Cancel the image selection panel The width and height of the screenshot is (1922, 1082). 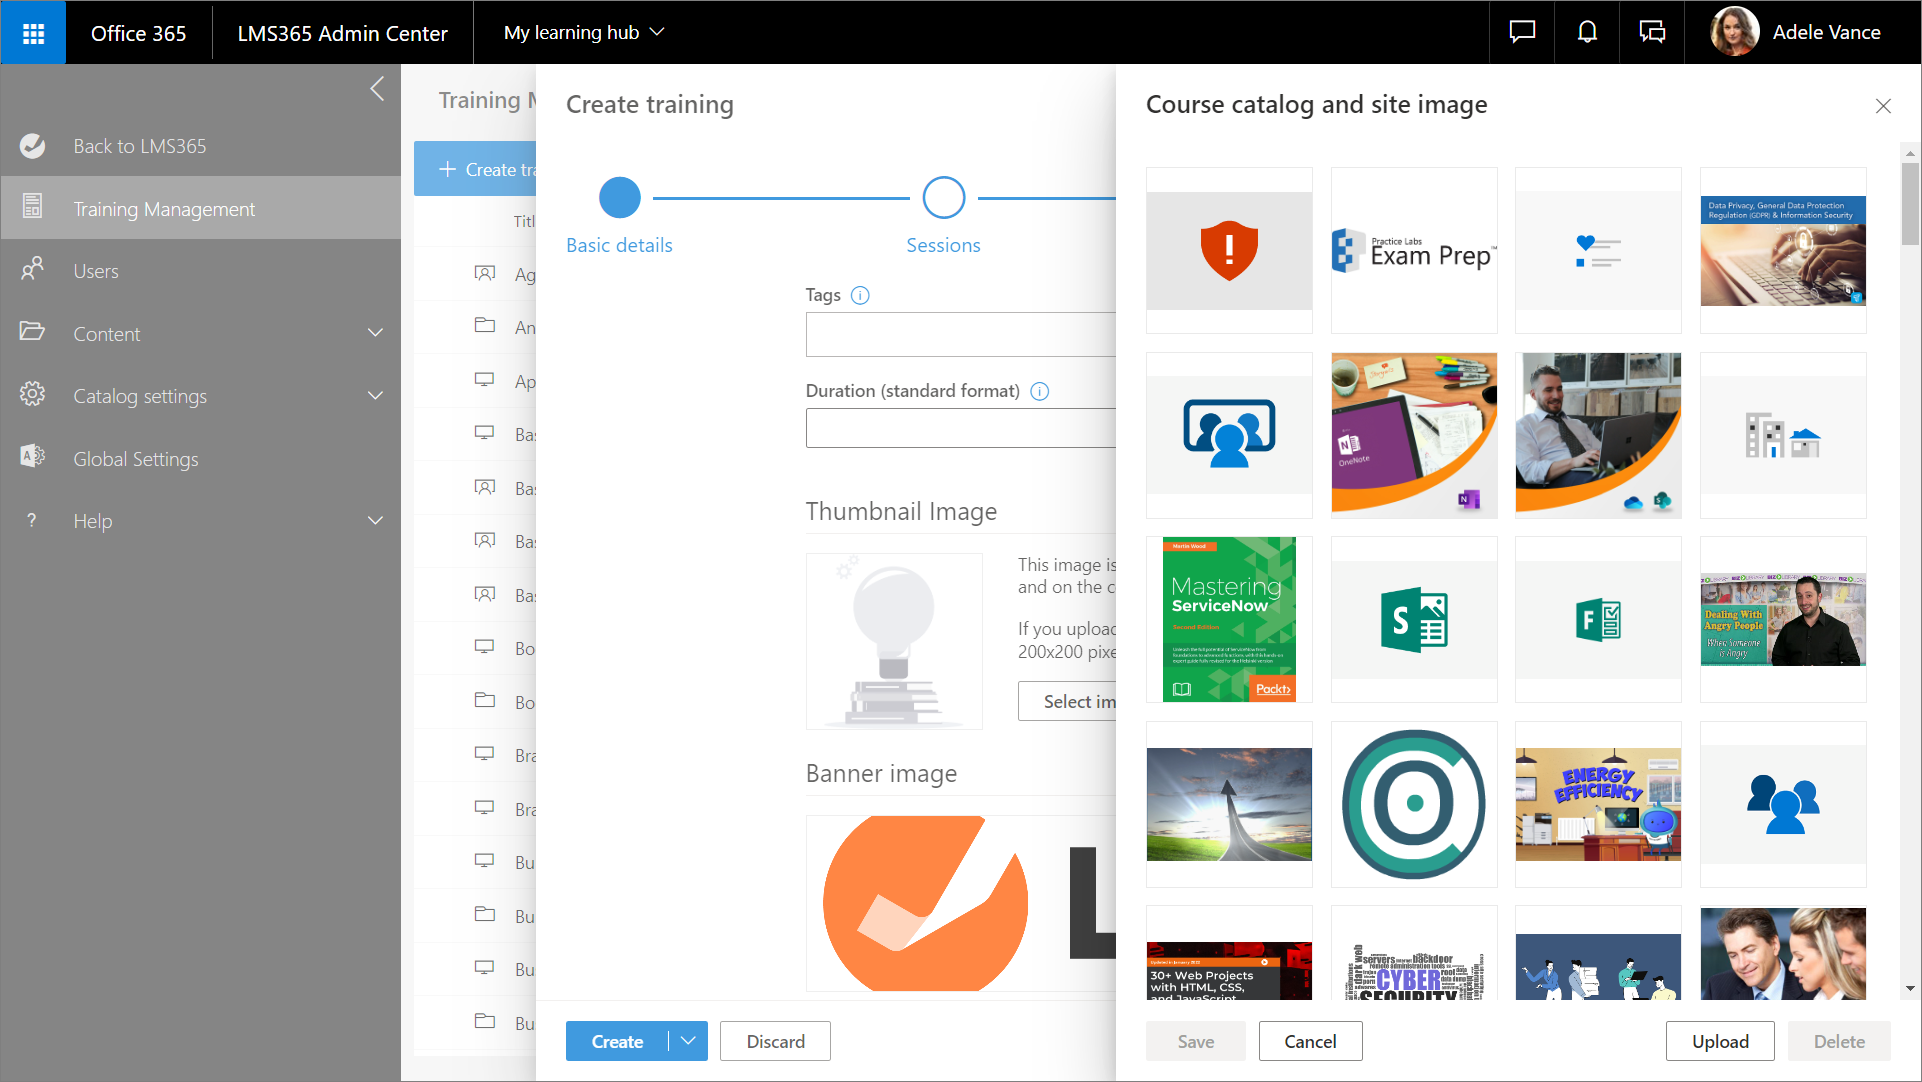[x=1310, y=1041]
